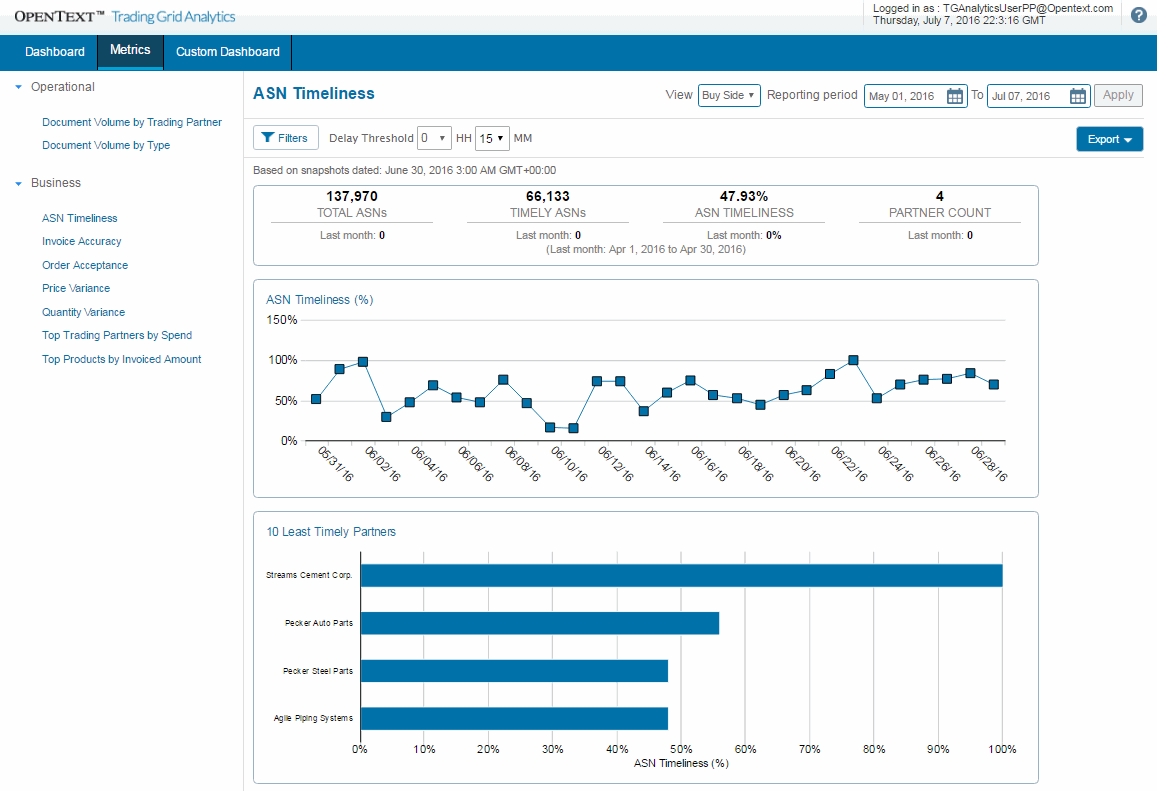Open the Price Variance metric

tap(76, 289)
